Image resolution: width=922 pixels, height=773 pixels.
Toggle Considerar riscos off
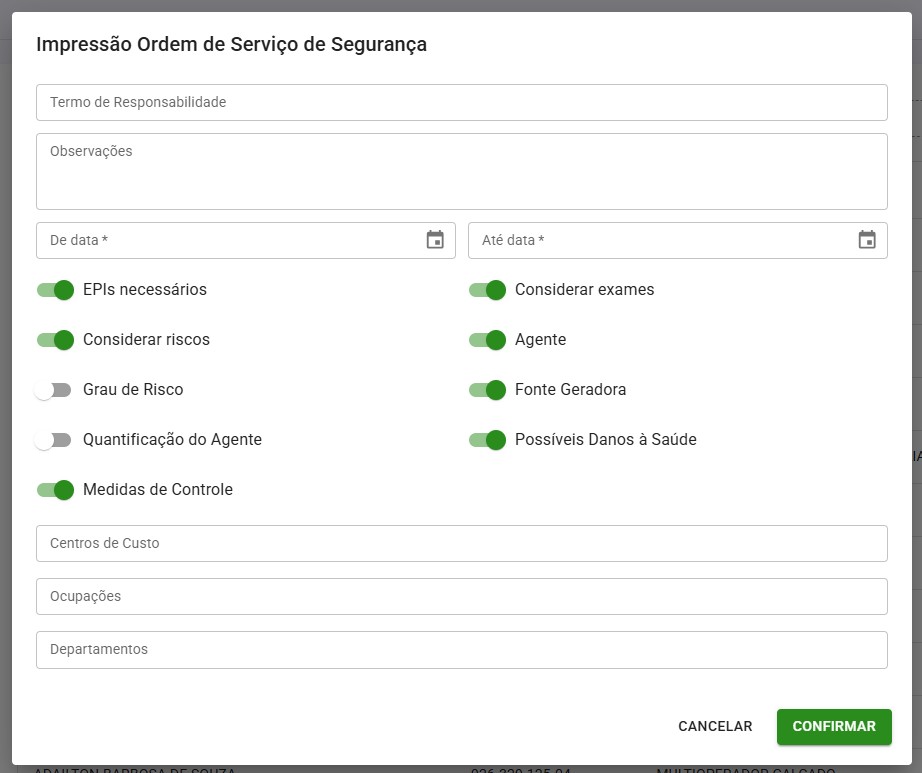[x=56, y=340]
